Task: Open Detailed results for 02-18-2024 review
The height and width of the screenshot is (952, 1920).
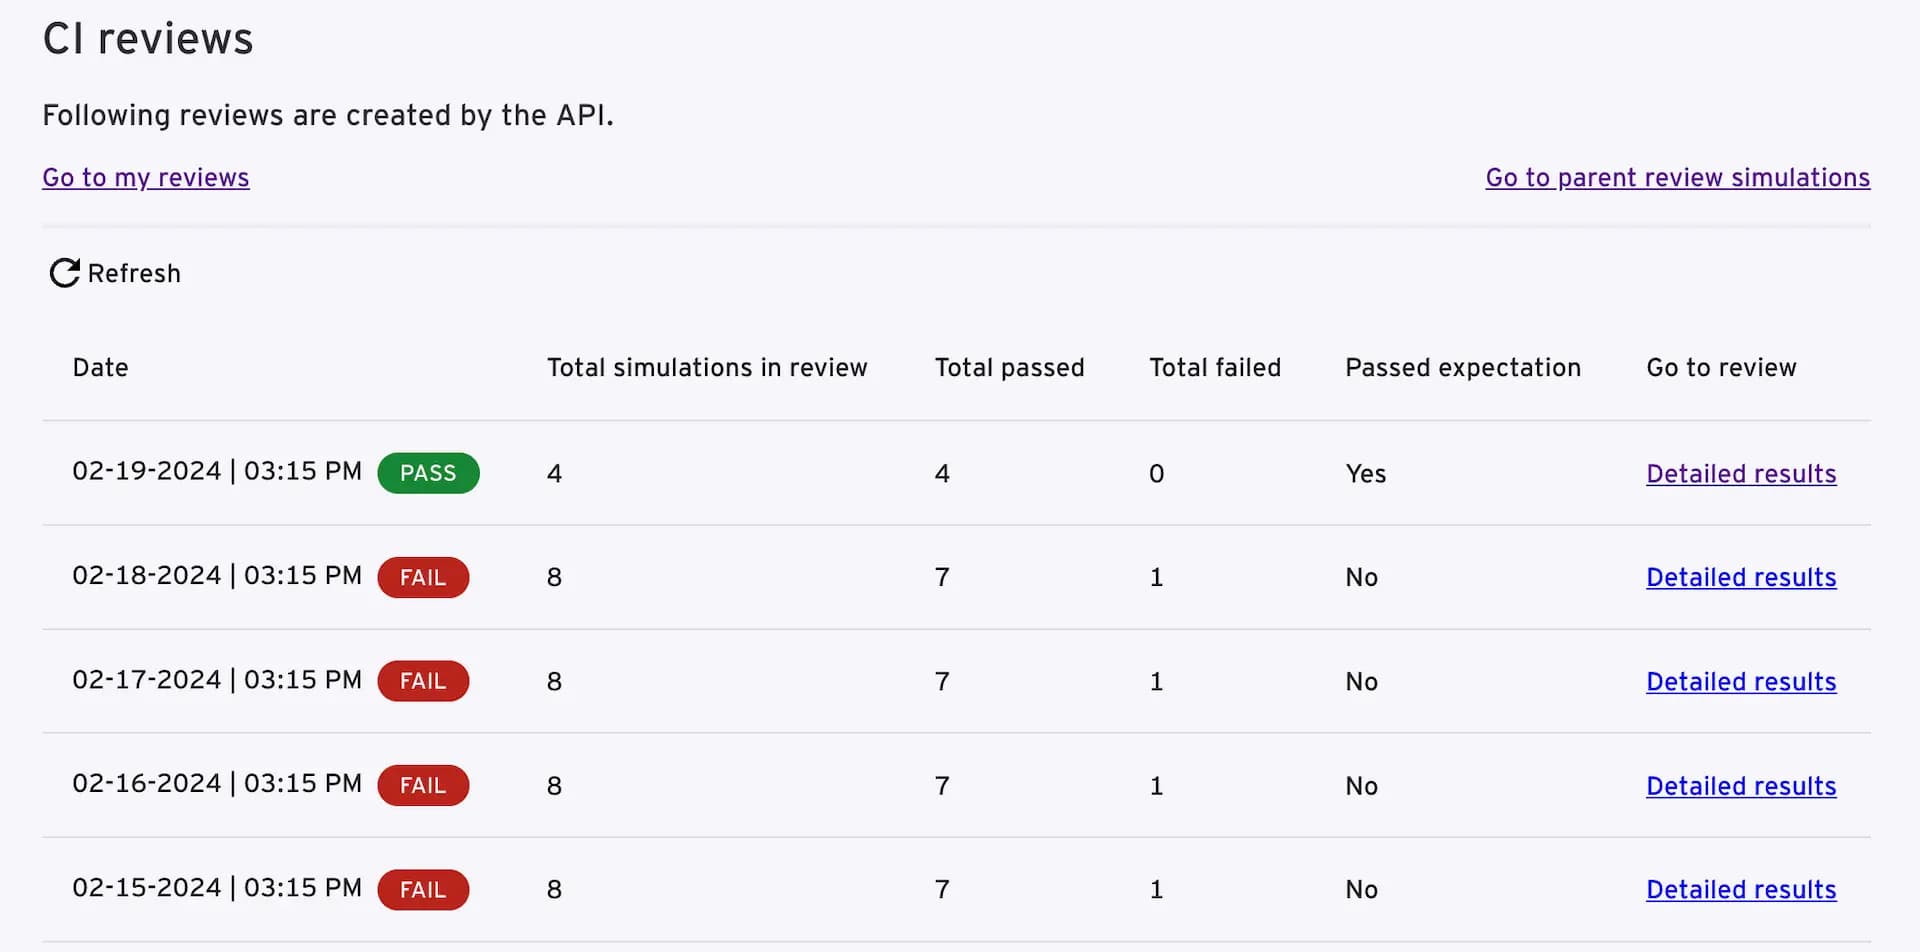Action: [1741, 578]
